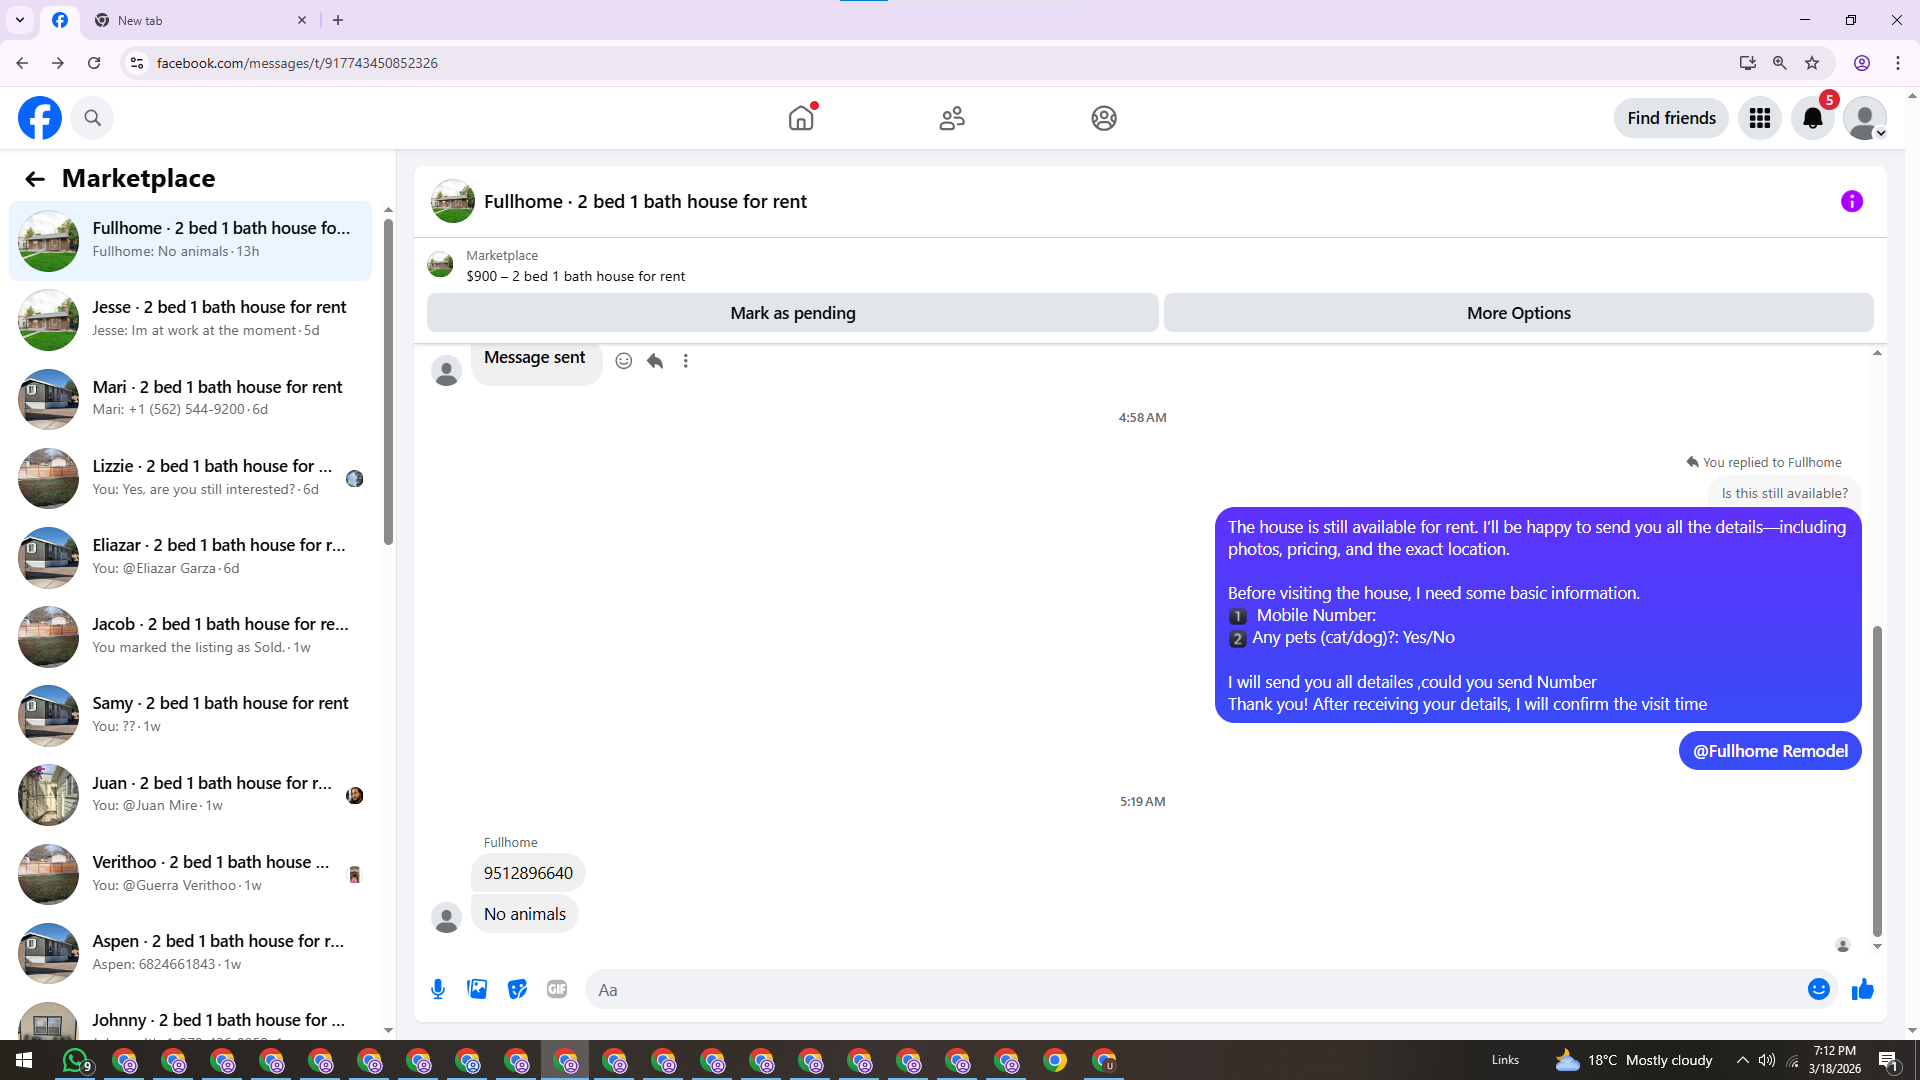Click the Mark as pending button

coord(792,313)
